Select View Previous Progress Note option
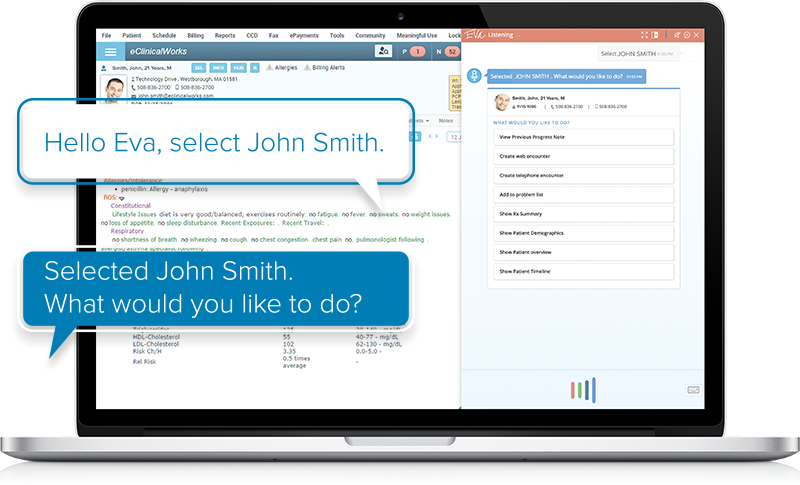 tap(583, 137)
